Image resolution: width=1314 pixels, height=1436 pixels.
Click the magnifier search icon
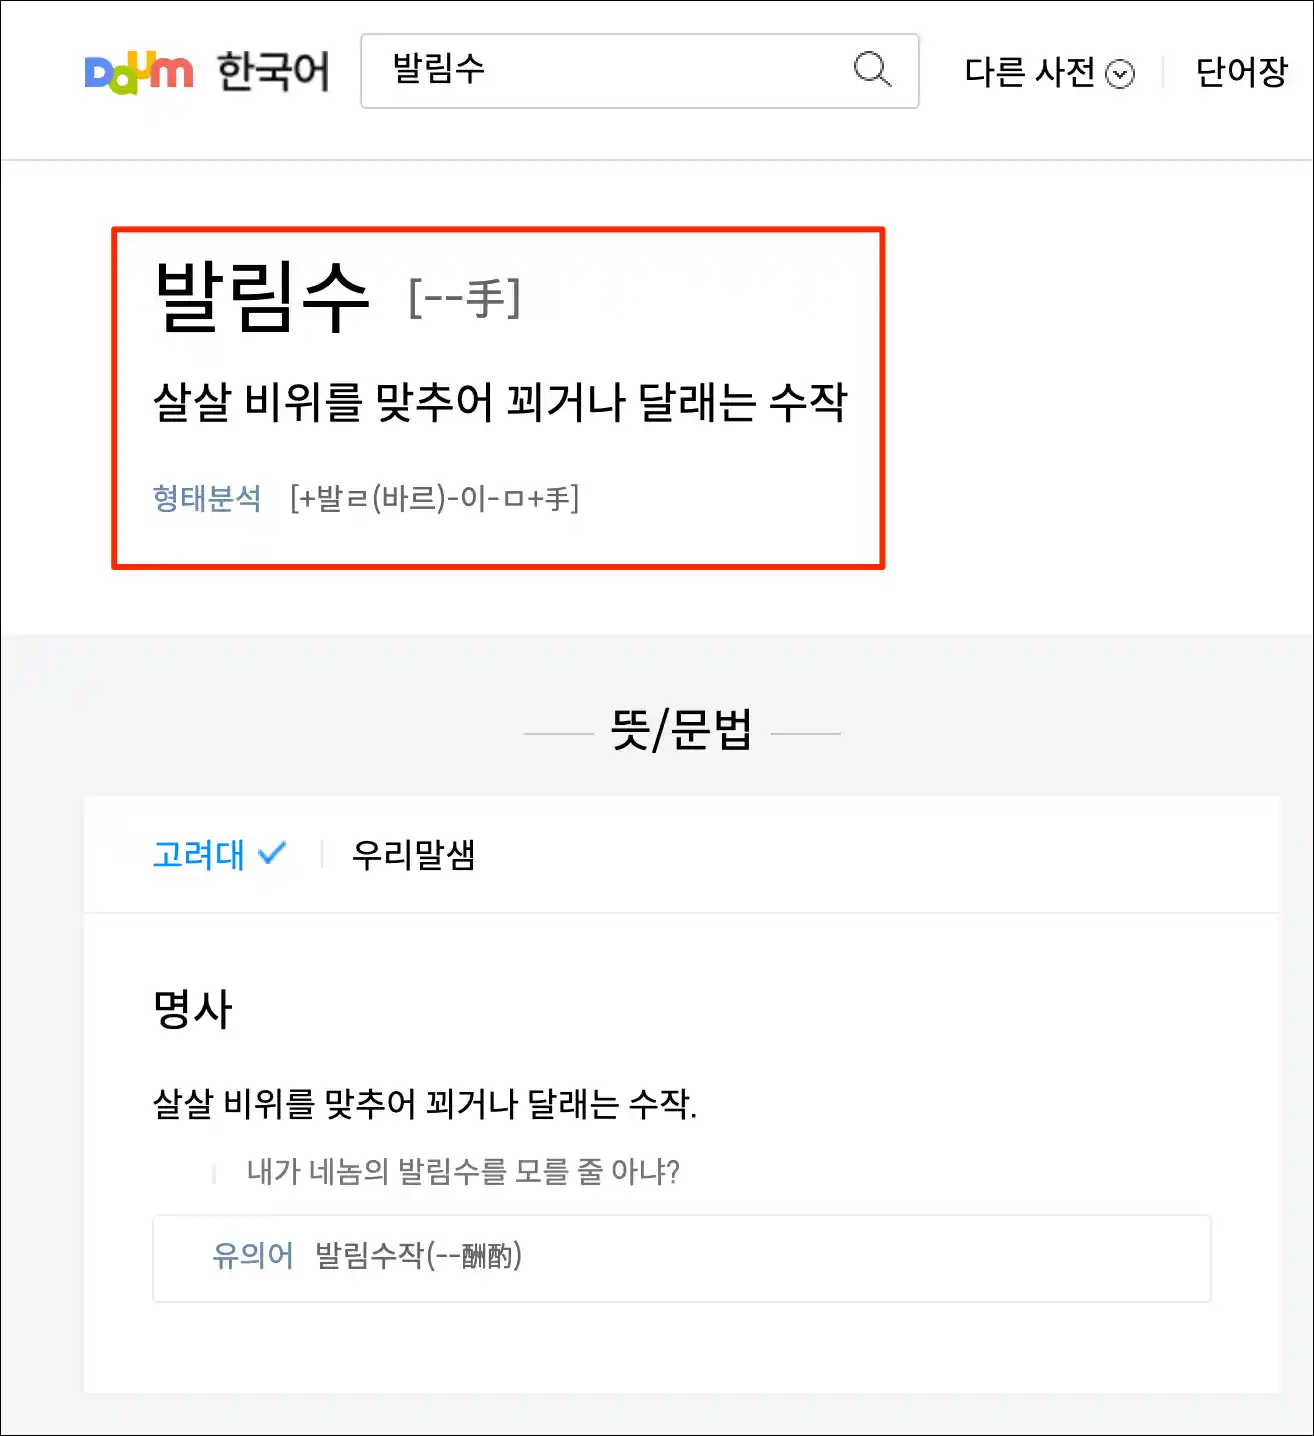pyautogui.click(x=872, y=70)
